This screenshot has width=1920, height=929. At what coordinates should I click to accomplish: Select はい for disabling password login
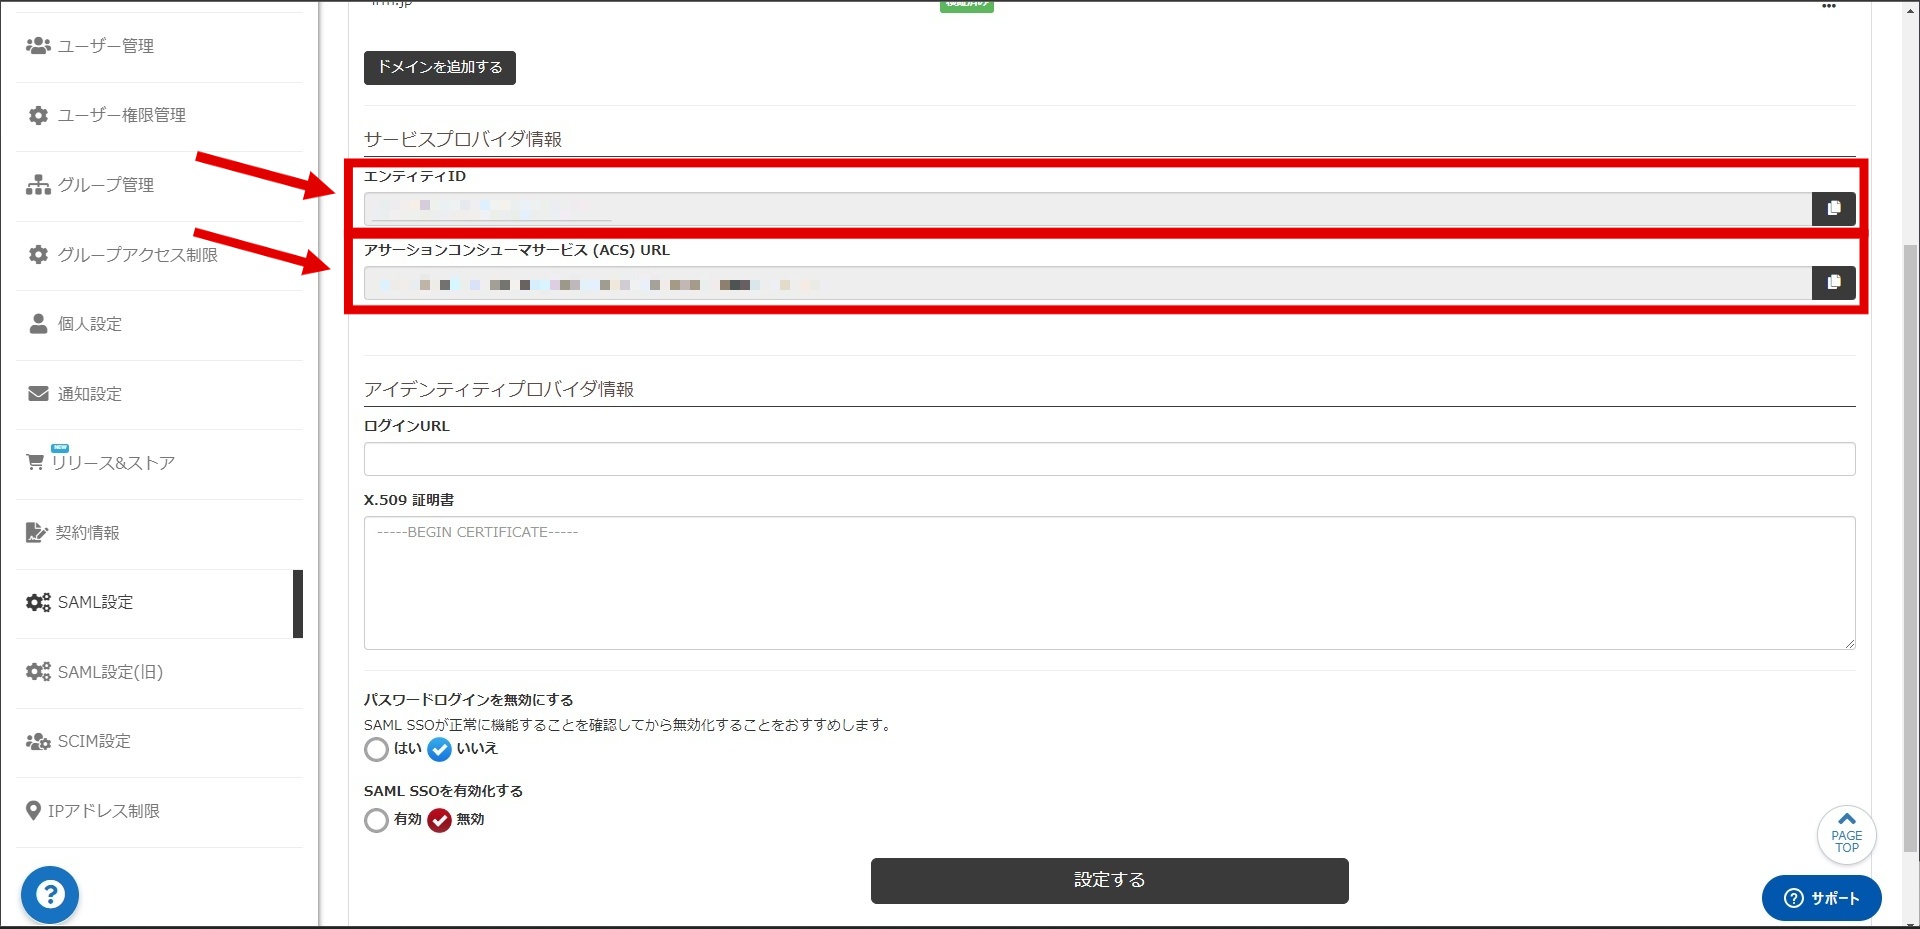(376, 749)
